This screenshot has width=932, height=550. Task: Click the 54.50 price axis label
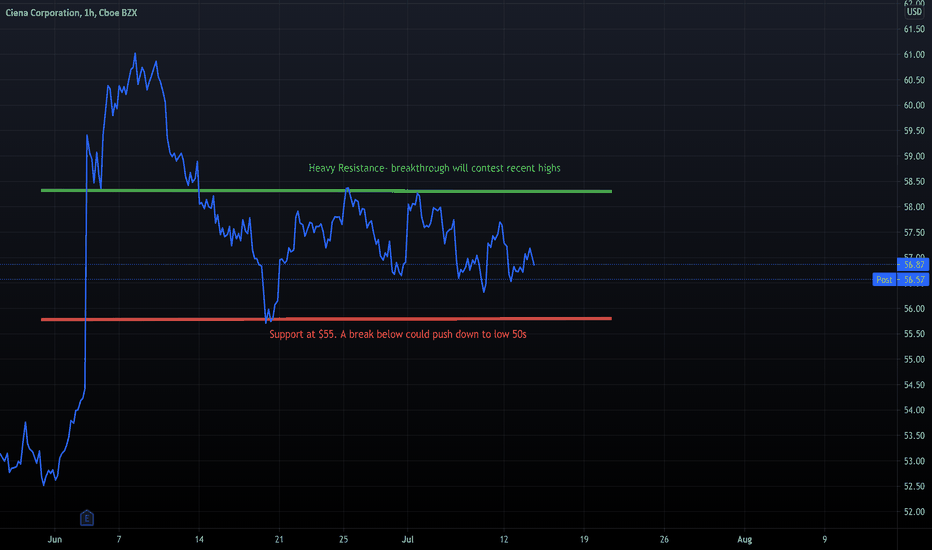(x=914, y=385)
